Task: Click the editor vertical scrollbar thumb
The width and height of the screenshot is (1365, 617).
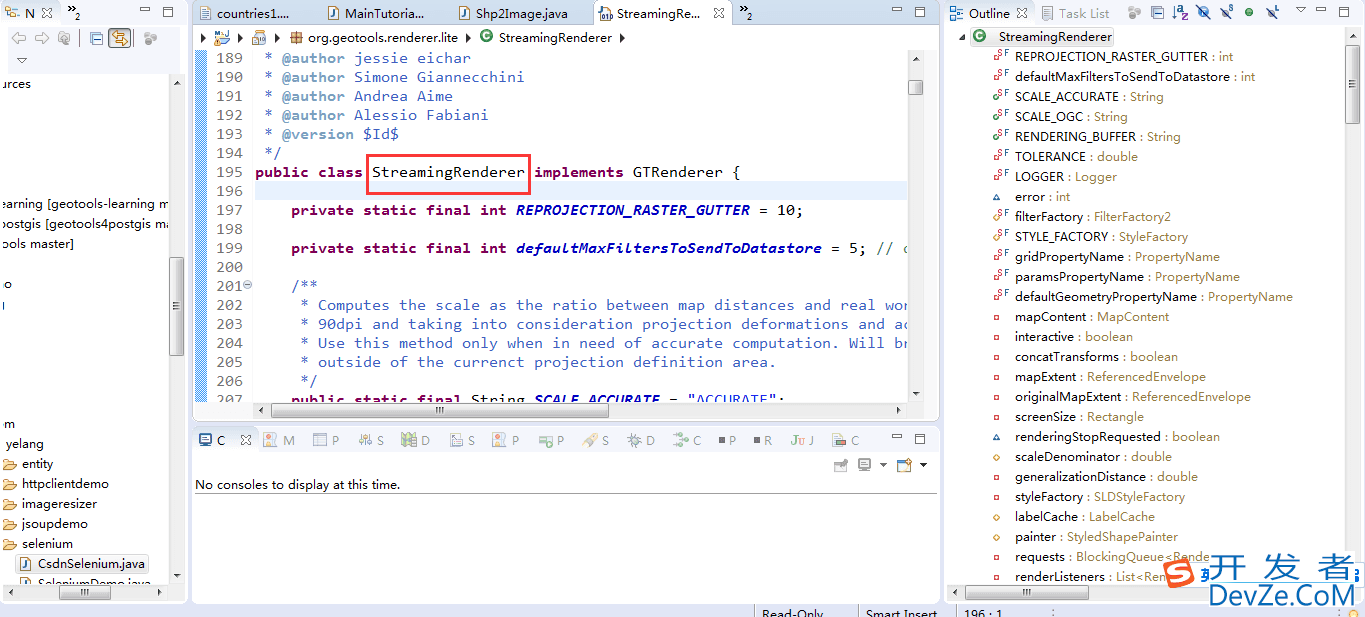Action: tap(915, 87)
